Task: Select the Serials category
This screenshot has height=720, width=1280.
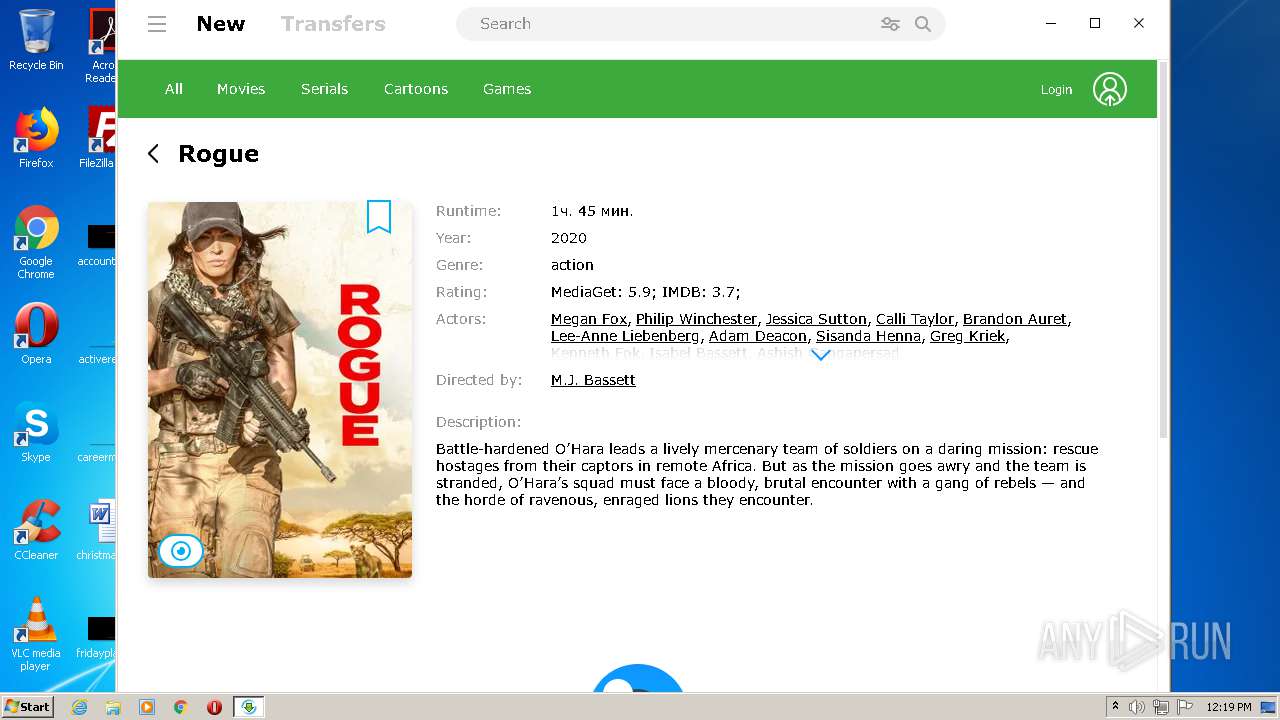Action: (324, 89)
